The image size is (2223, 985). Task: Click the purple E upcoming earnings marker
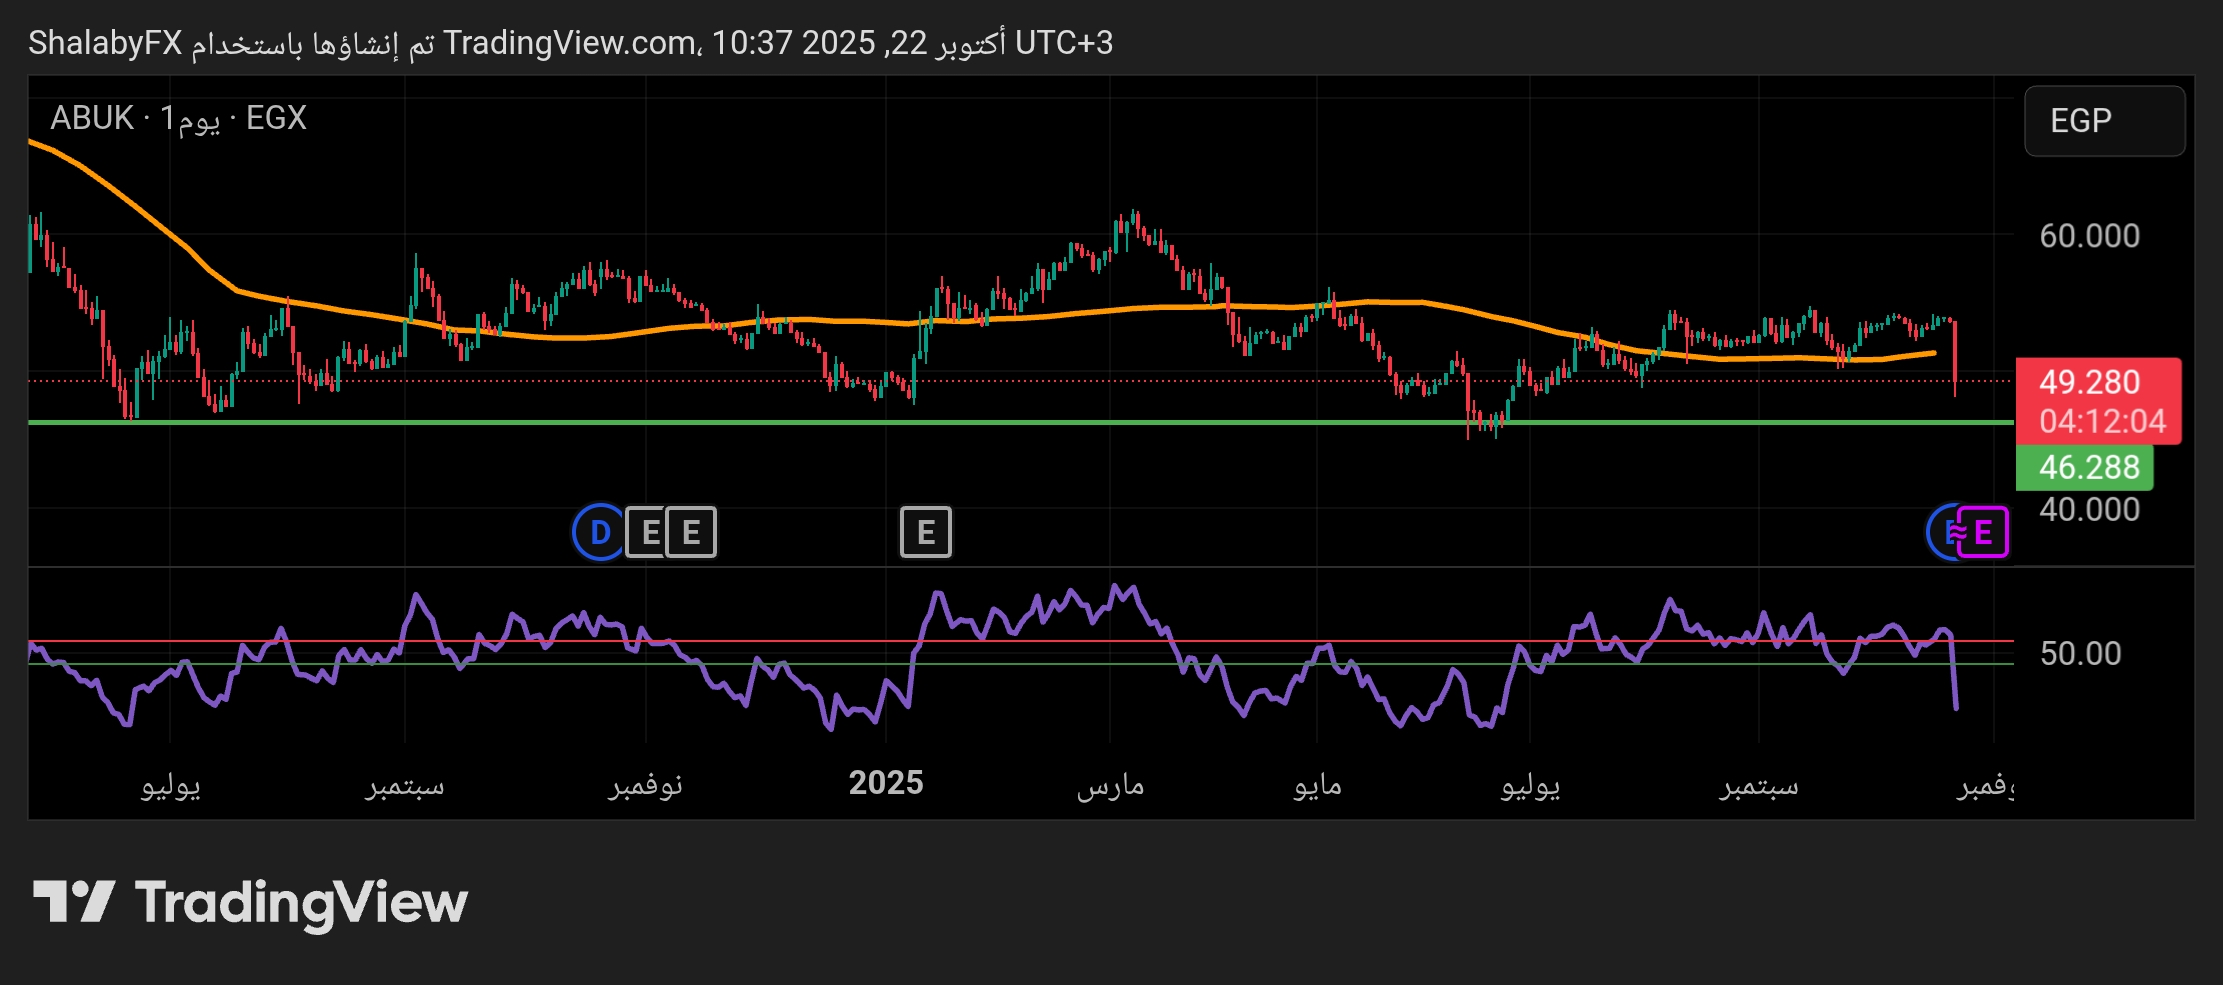(1984, 532)
